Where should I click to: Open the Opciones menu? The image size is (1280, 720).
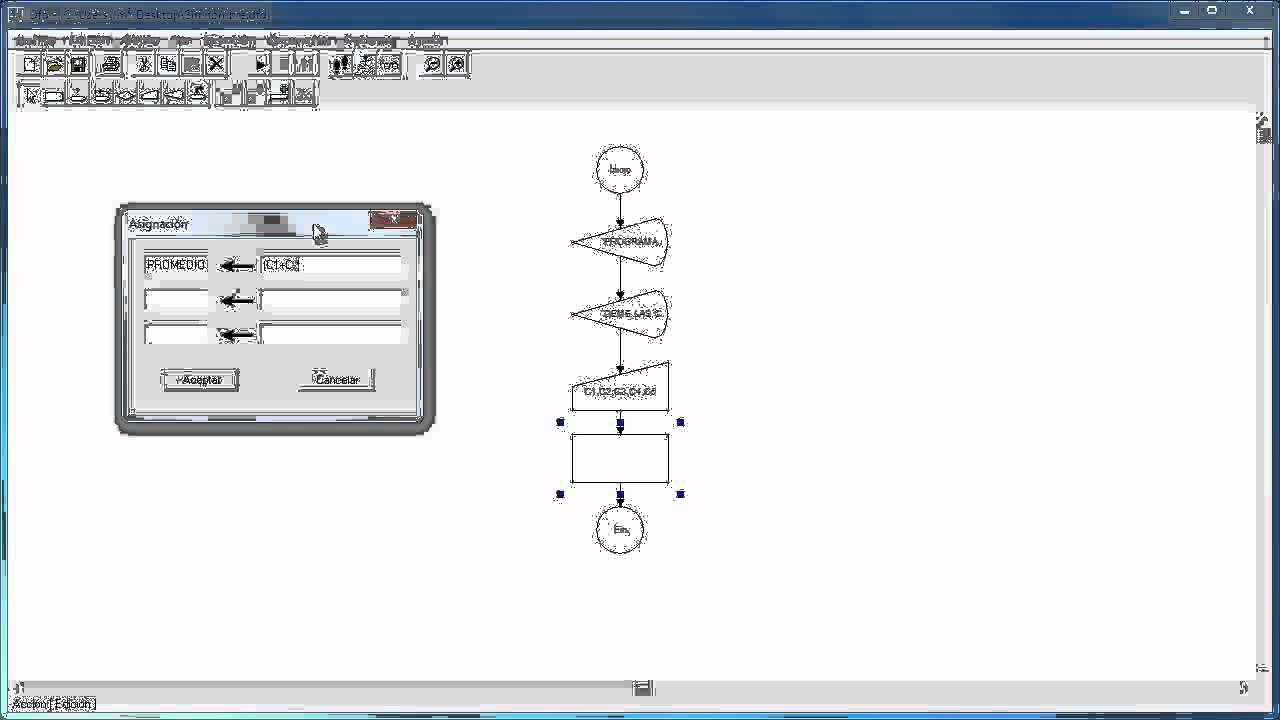(370, 41)
